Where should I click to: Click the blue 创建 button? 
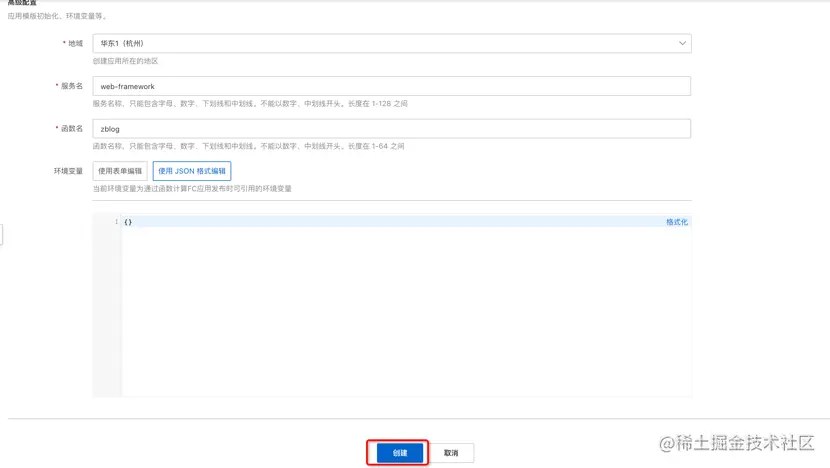pyautogui.click(x=400, y=453)
